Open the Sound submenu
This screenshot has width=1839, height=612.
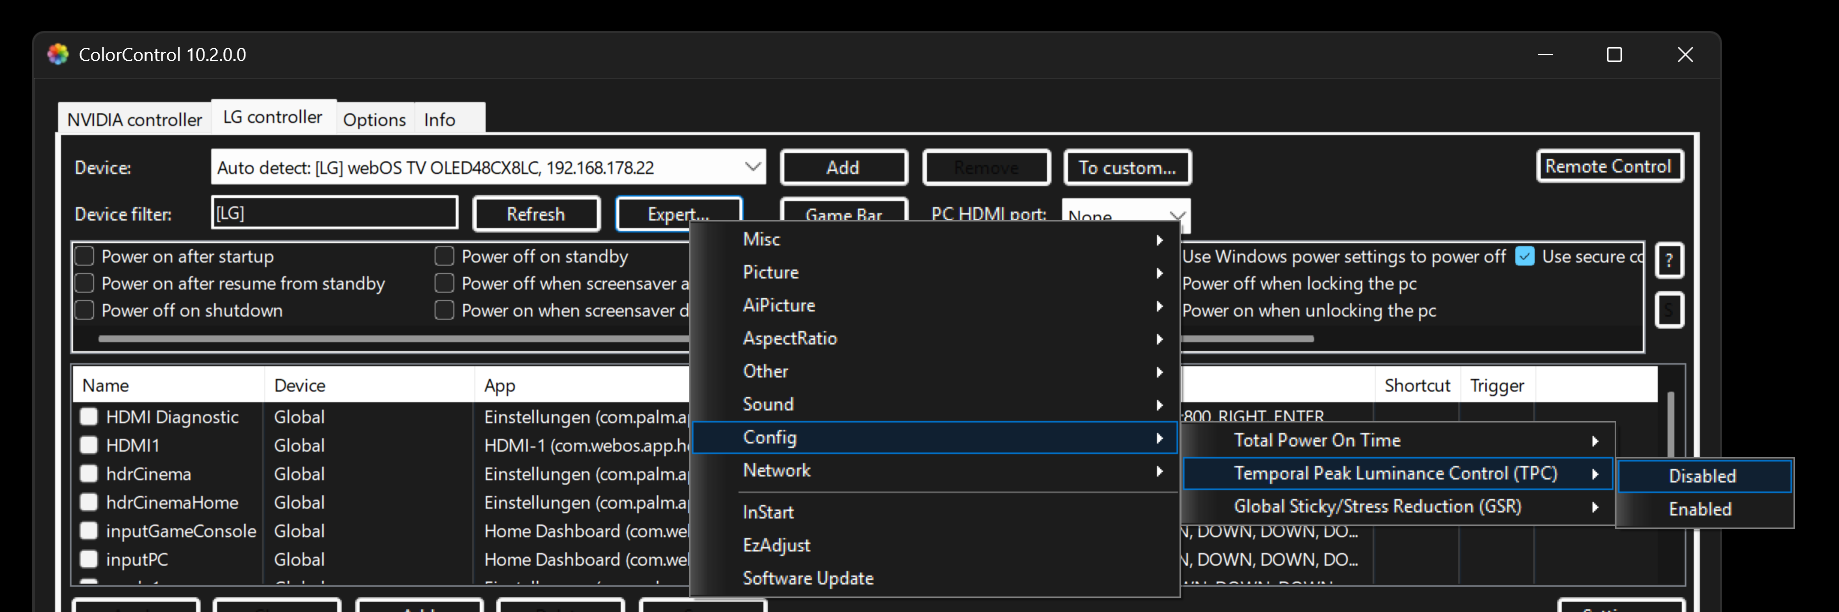935,404
